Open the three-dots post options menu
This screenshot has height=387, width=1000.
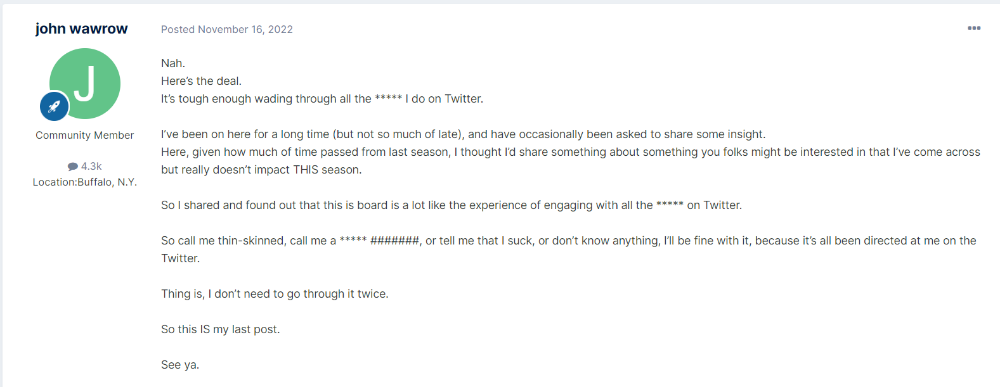[974, 29]
